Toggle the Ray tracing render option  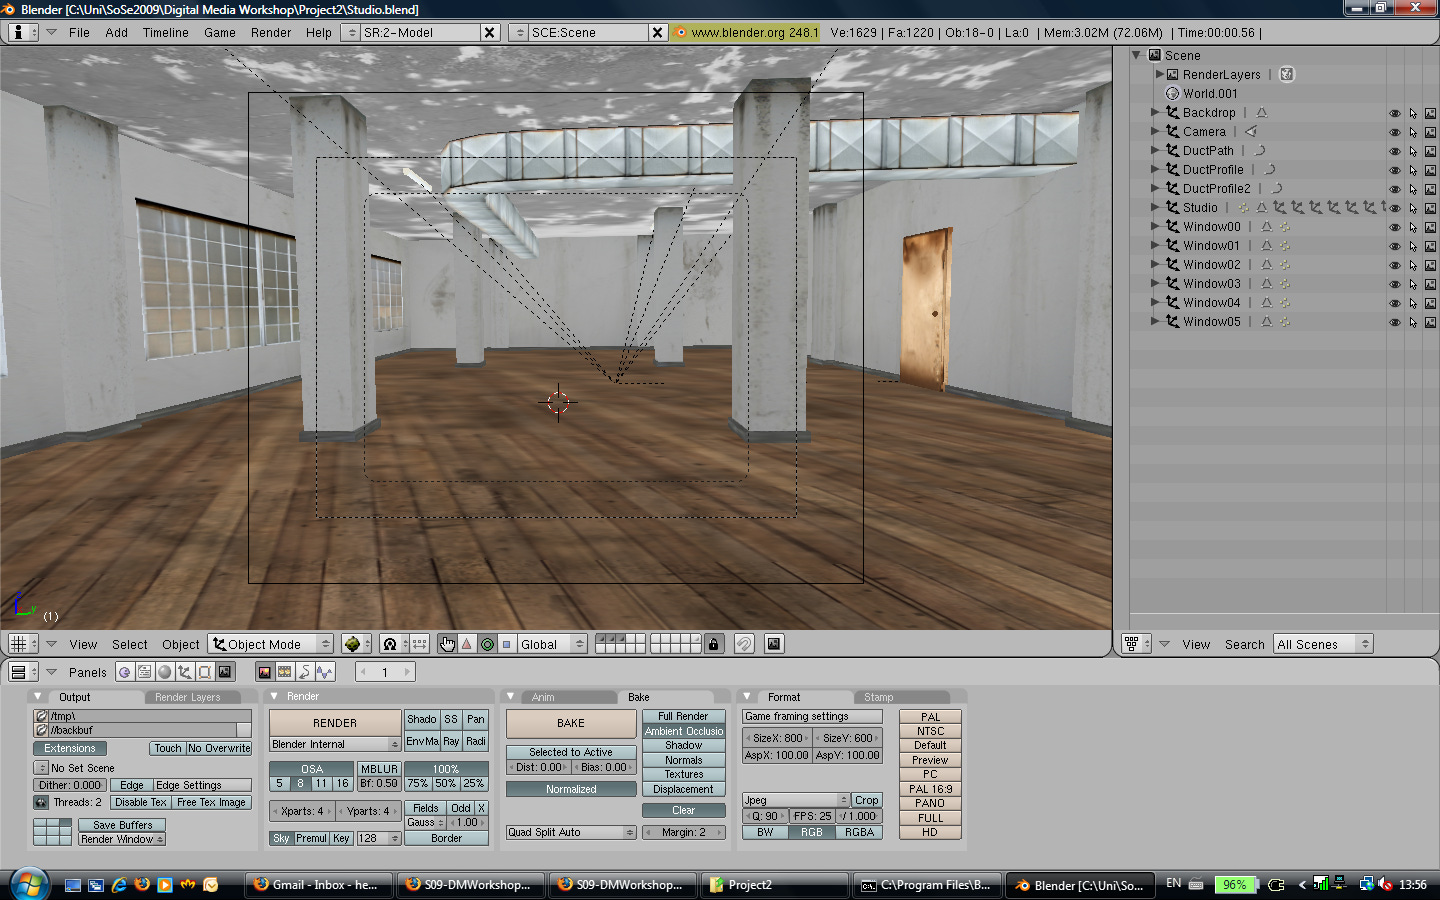pyautogui.click(x=451, y=742)
